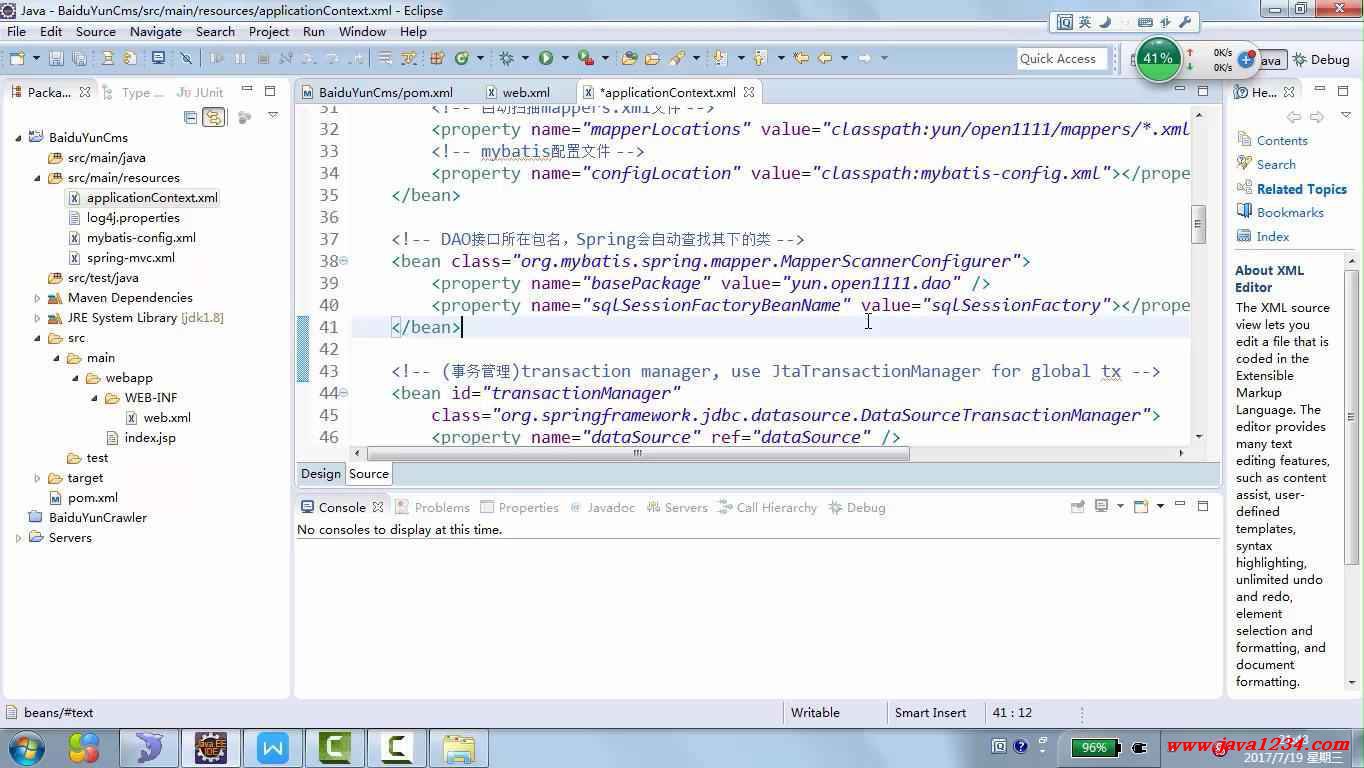1364x768 pixels.
Task: Toggle the input method 英 language indicator
Action: 1084,22
